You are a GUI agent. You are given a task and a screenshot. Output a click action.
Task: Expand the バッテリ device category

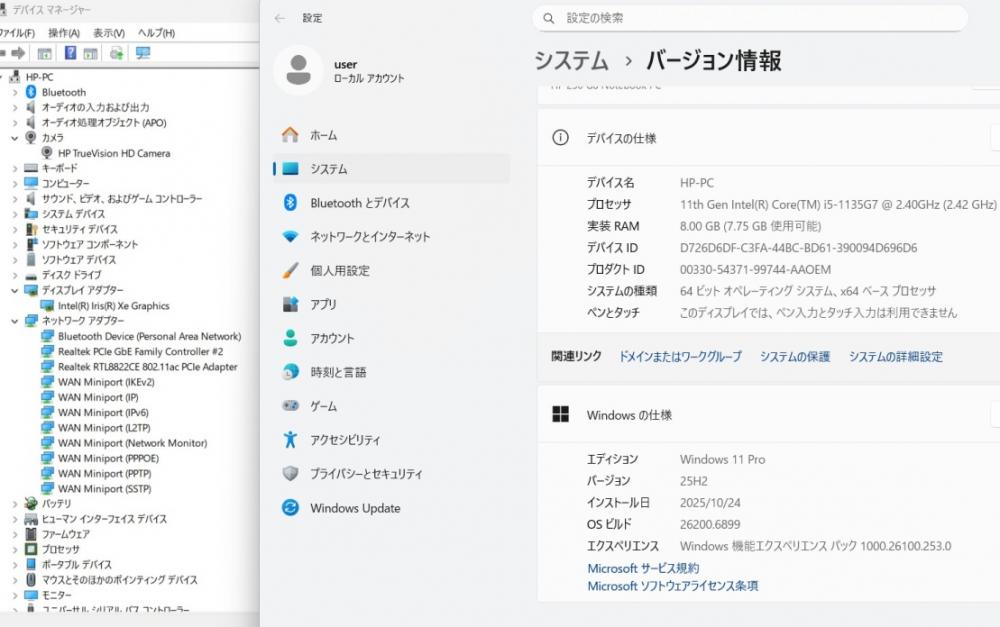(15, 504)
